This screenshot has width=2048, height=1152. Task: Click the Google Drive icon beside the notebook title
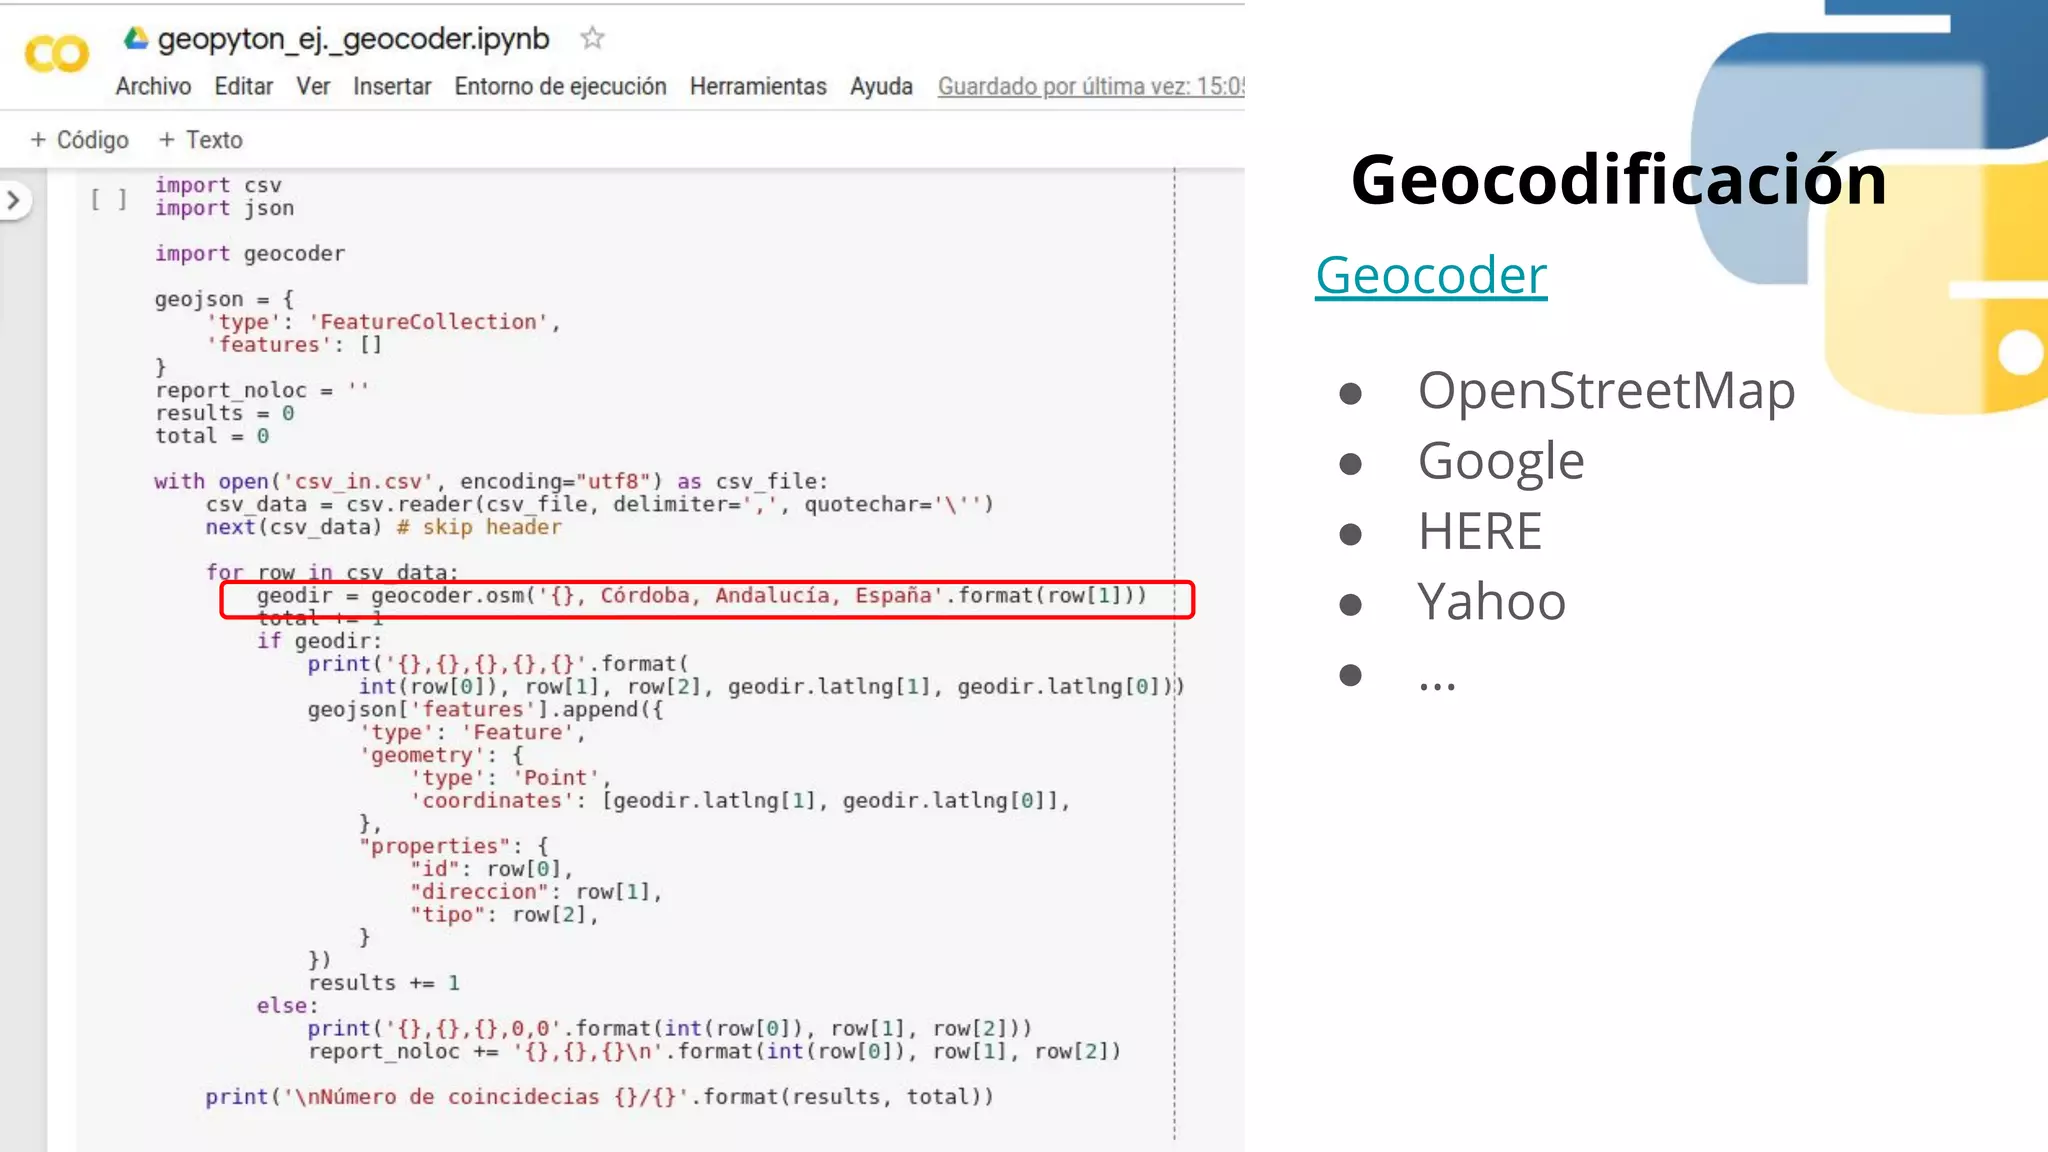click(x=136, y=38)
